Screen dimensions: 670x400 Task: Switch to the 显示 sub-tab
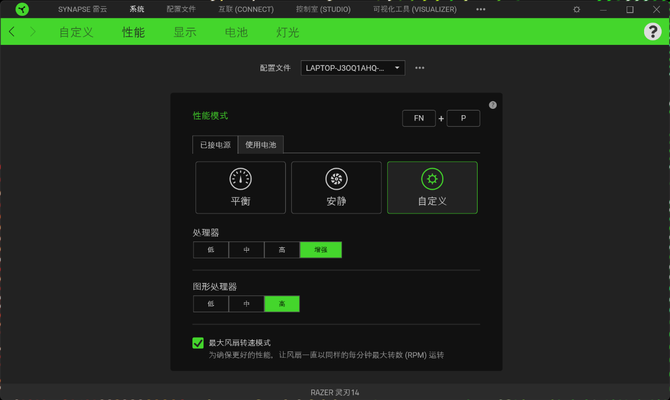(185, 32)
